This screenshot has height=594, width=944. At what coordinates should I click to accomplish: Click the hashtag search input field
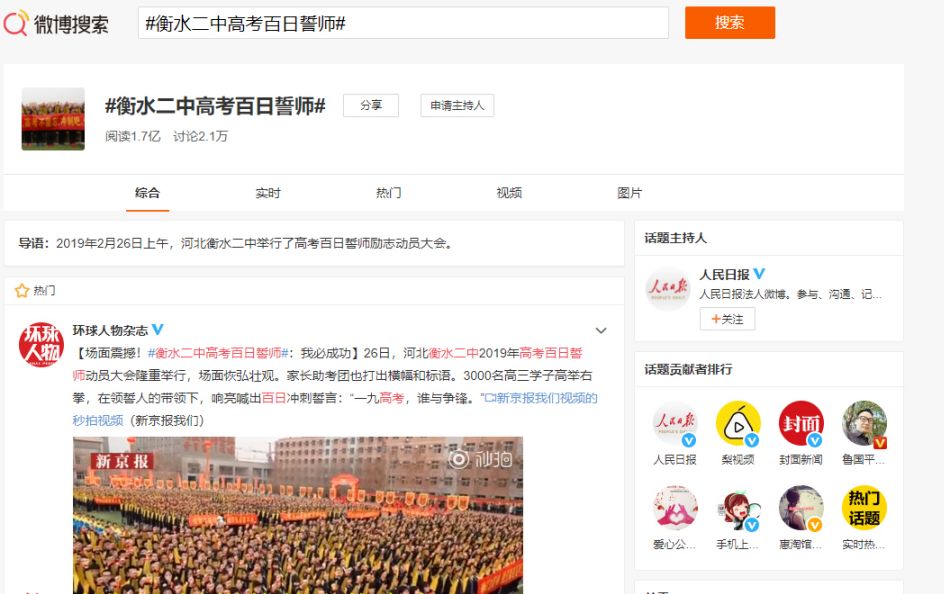400,23
